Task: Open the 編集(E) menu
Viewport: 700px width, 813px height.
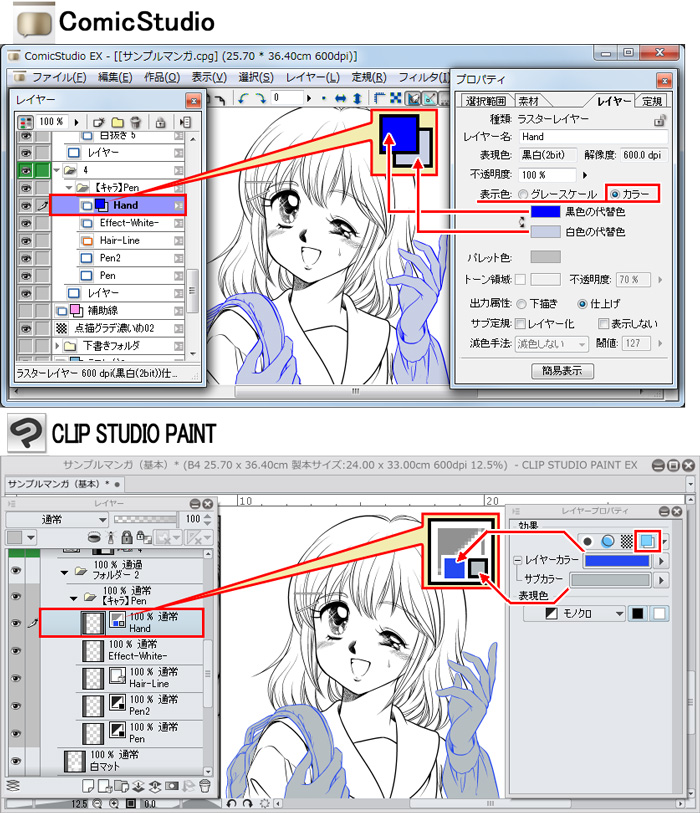Action: pos(115,78)
